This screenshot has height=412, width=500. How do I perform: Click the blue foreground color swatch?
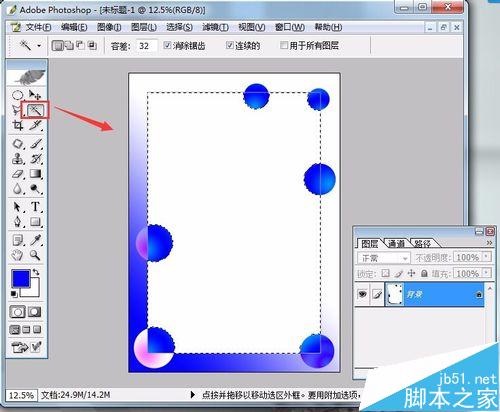[20, 278]
